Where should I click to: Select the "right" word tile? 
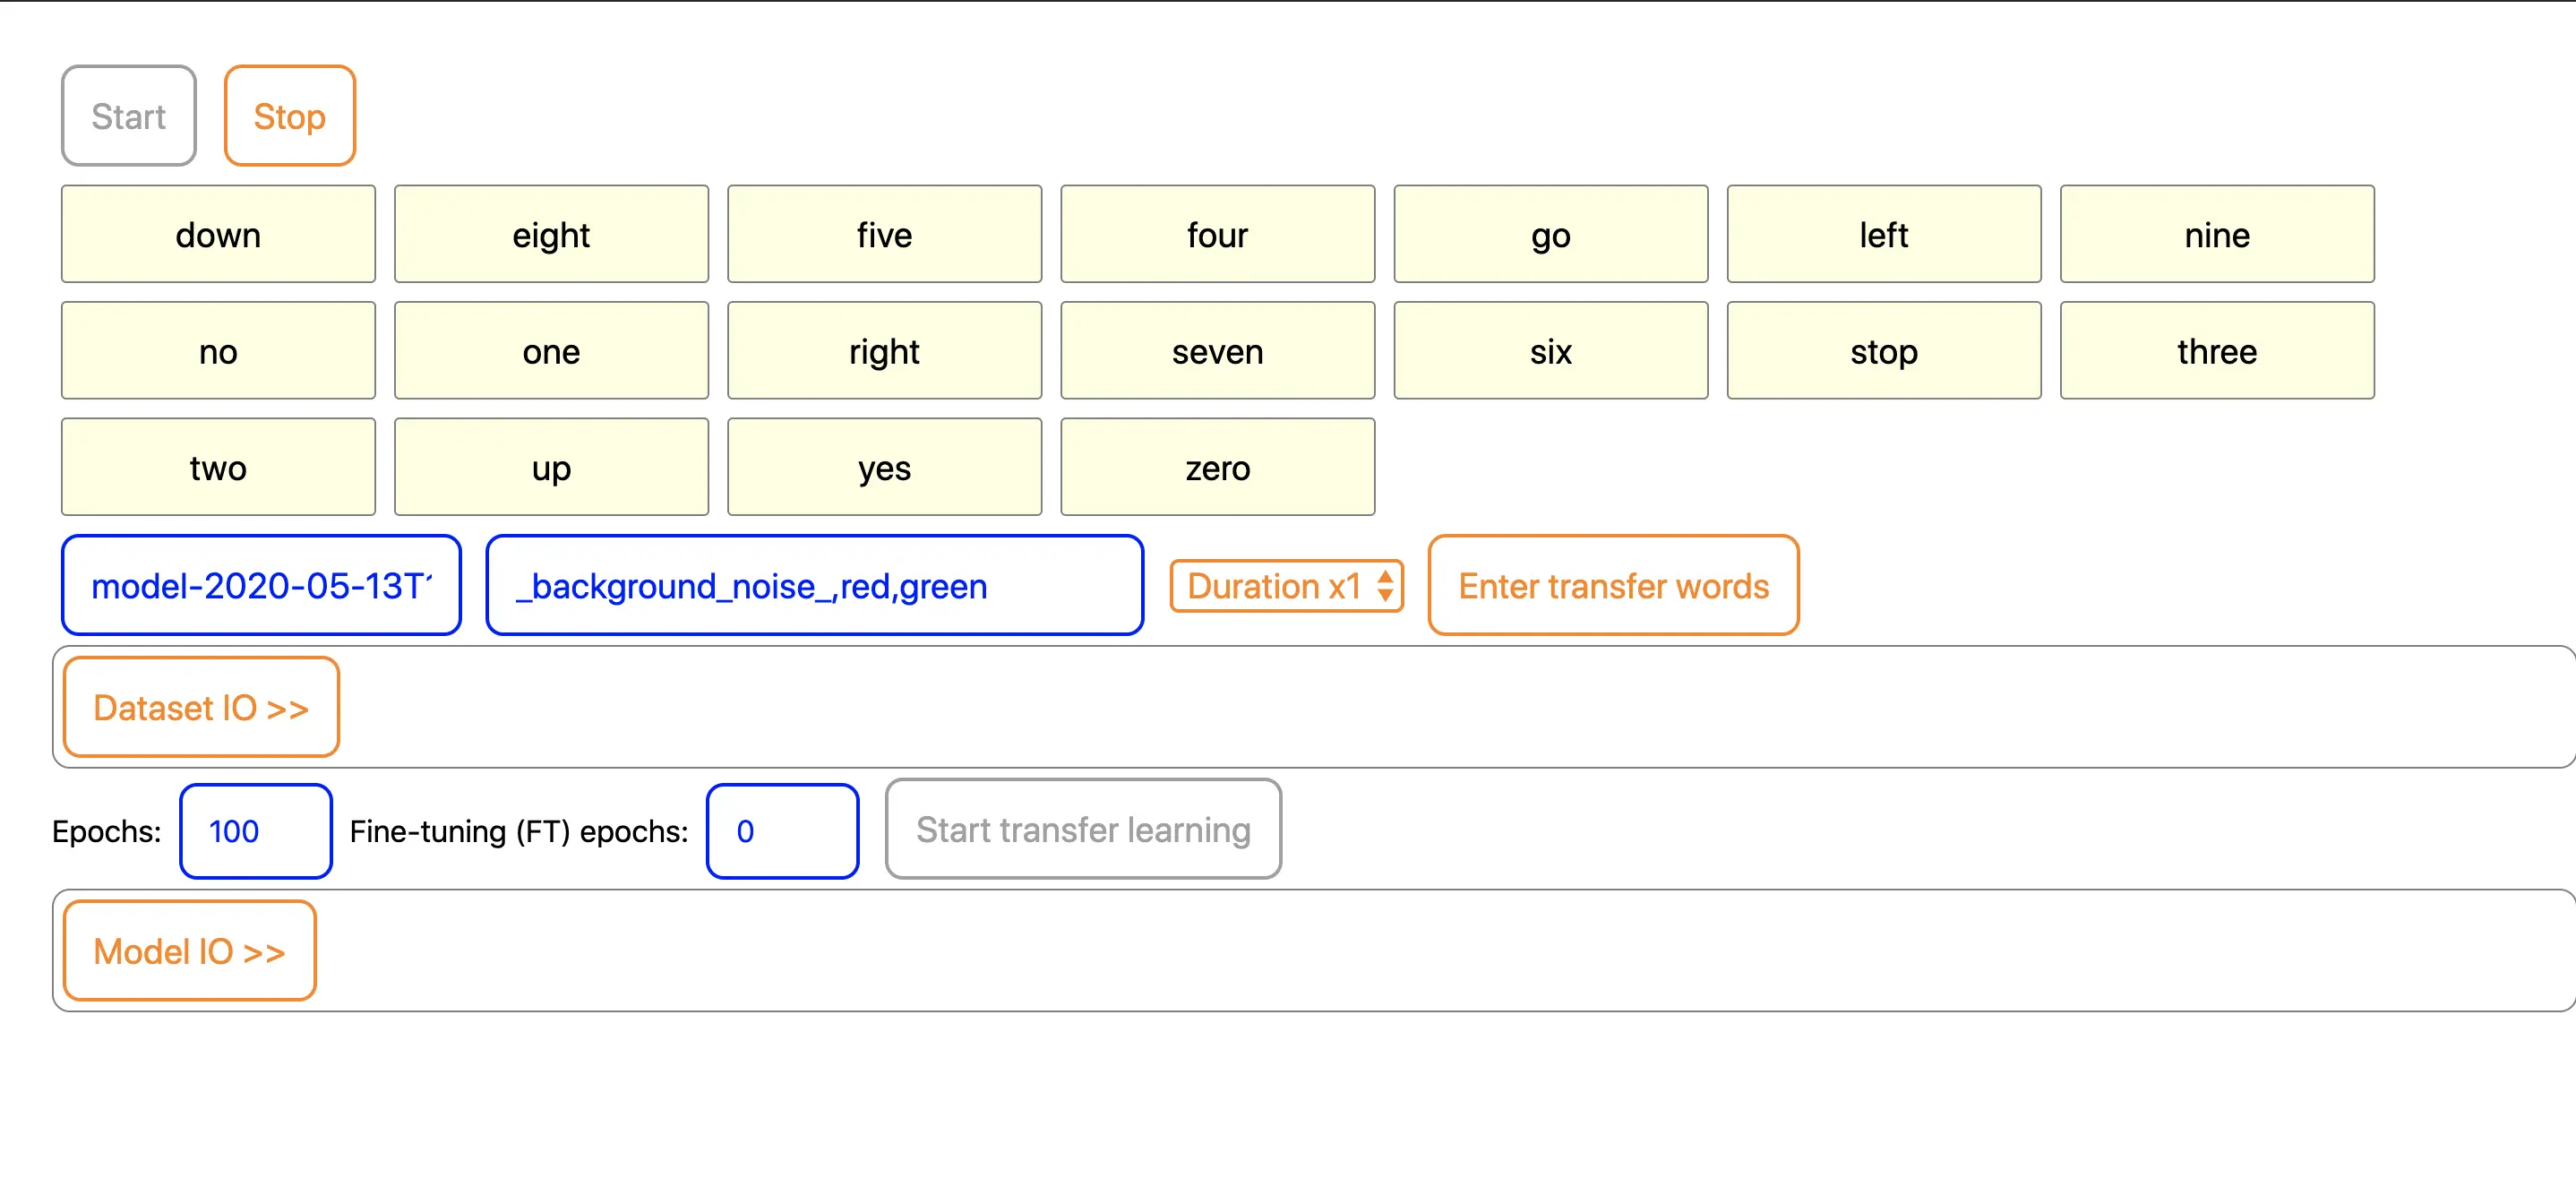pyautogui.click(x=884, y=351)
